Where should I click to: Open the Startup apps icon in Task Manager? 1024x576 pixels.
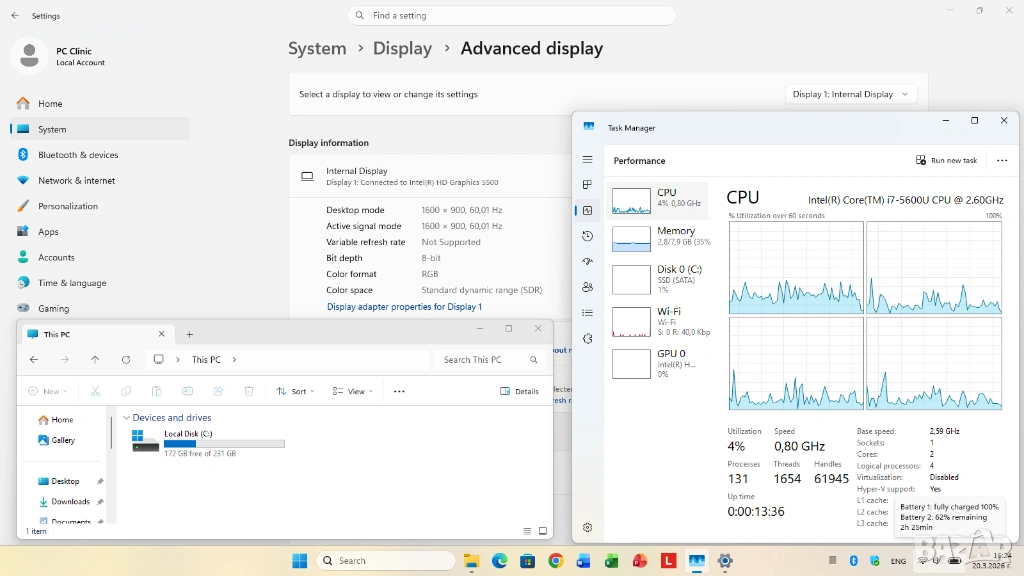point(587,262)
